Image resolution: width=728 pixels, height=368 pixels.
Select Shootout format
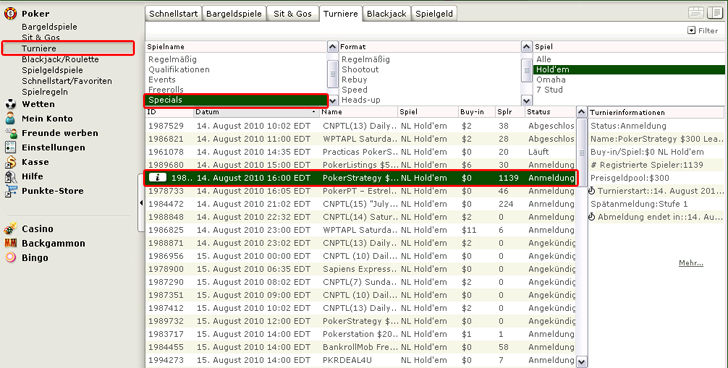click(429, 70)
